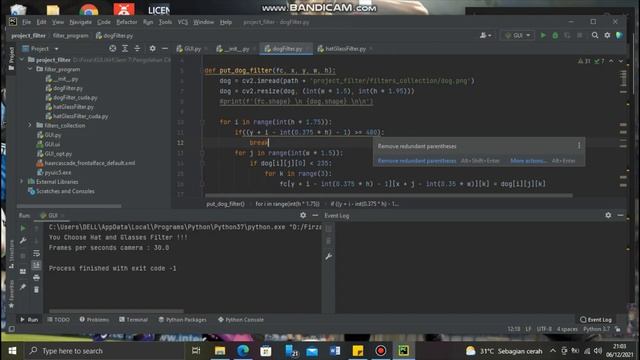This screenshot has width=640, height=360.
Task: Open the Navigate menu
Action: click(80, 22)
